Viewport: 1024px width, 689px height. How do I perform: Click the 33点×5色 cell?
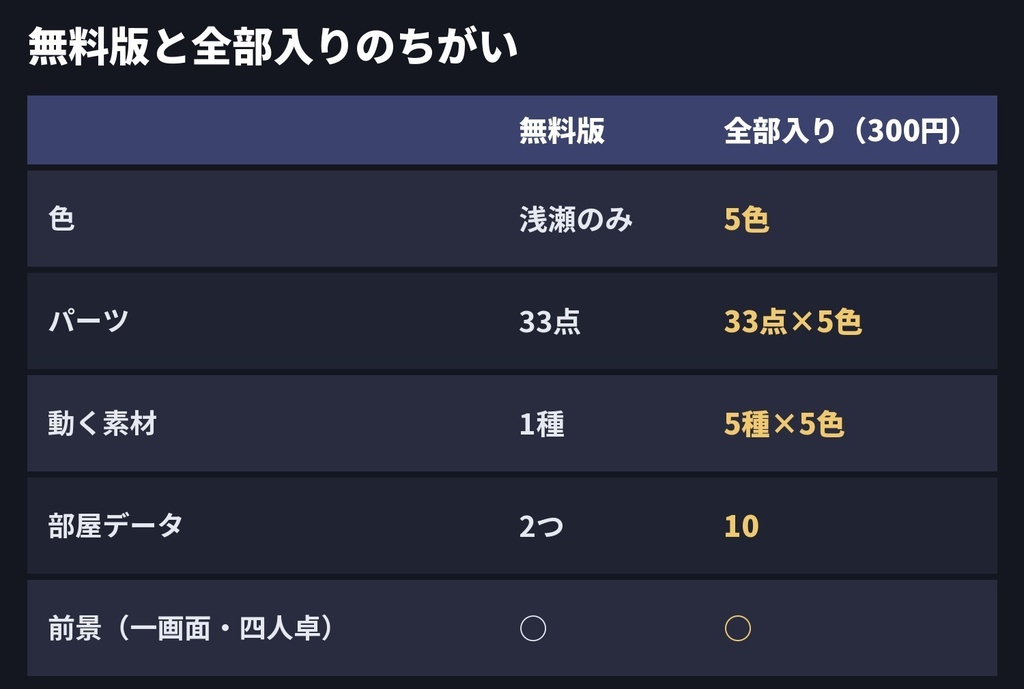tap(793, 321)
